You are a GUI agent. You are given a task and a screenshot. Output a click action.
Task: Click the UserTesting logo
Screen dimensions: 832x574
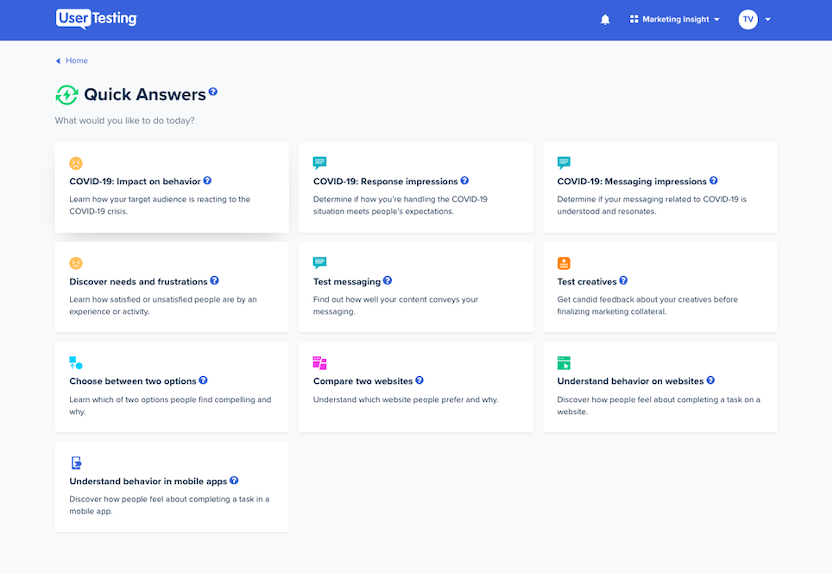click(x=96, y=19)
